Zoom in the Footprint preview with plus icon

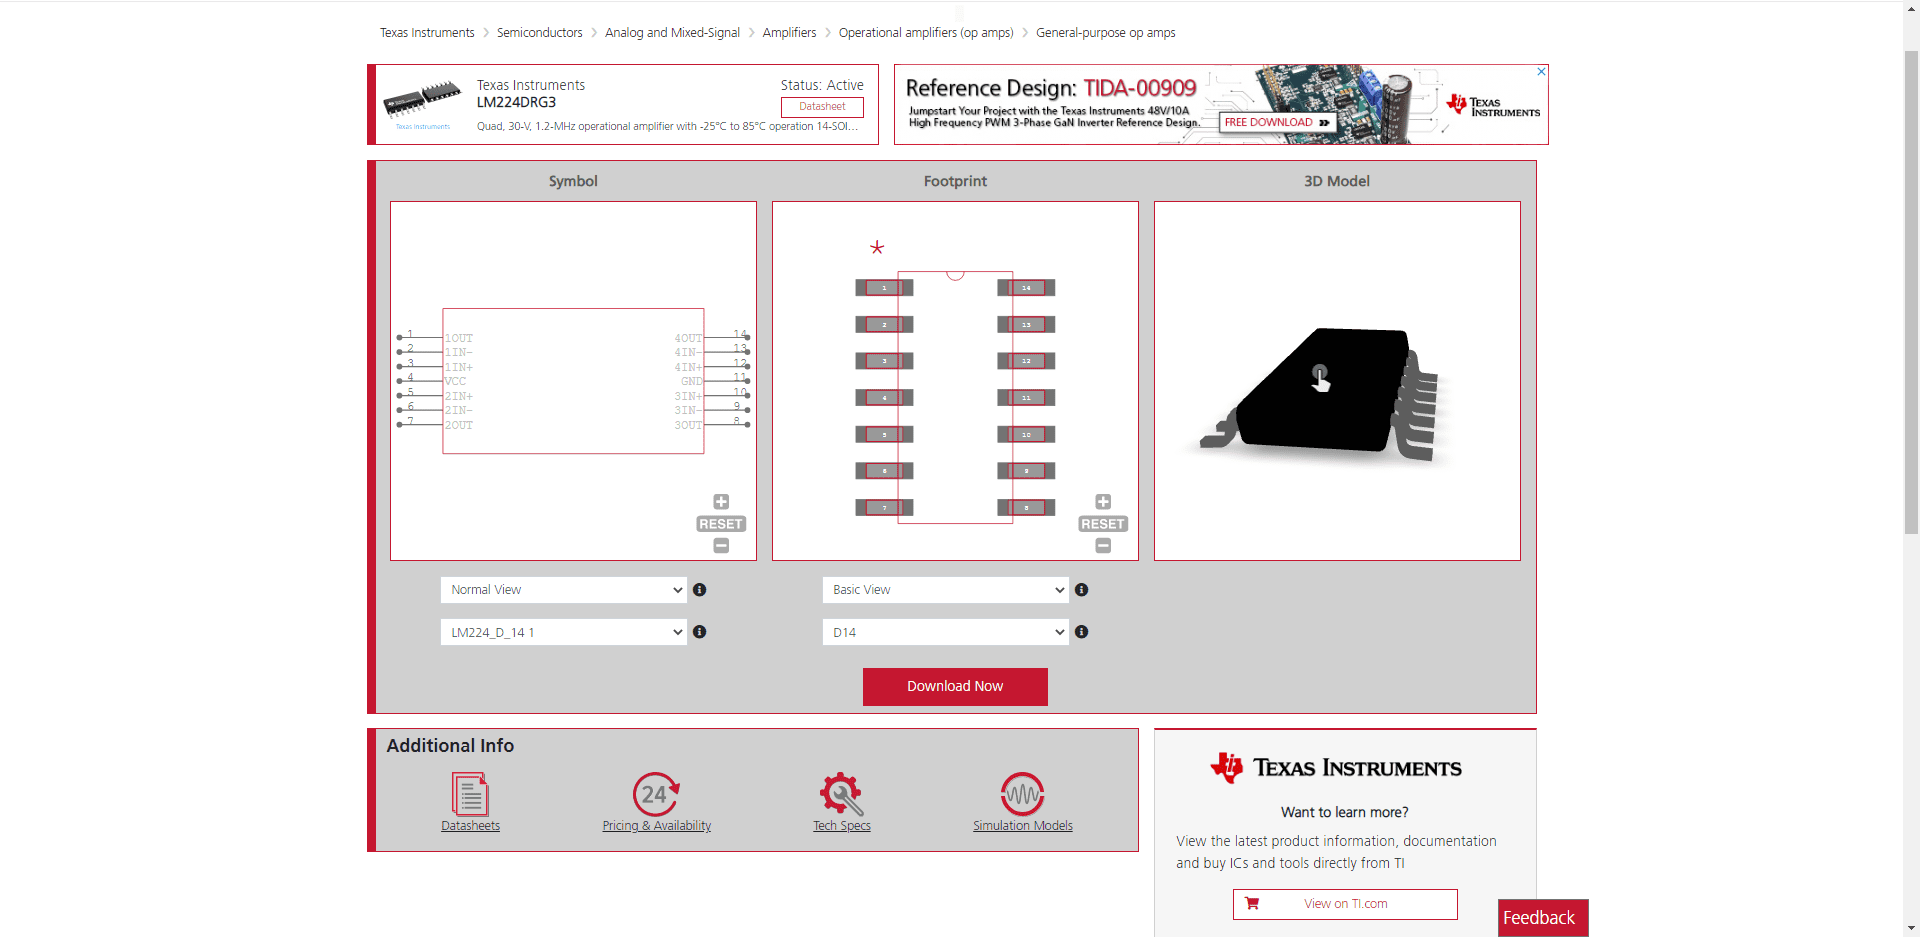point(1103,502)
